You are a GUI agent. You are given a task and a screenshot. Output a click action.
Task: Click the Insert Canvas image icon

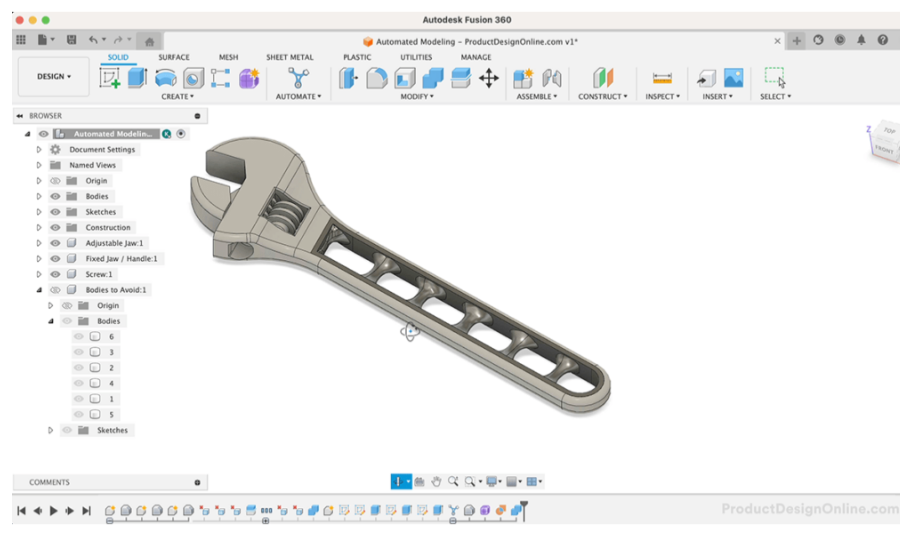tap(733, 77)
